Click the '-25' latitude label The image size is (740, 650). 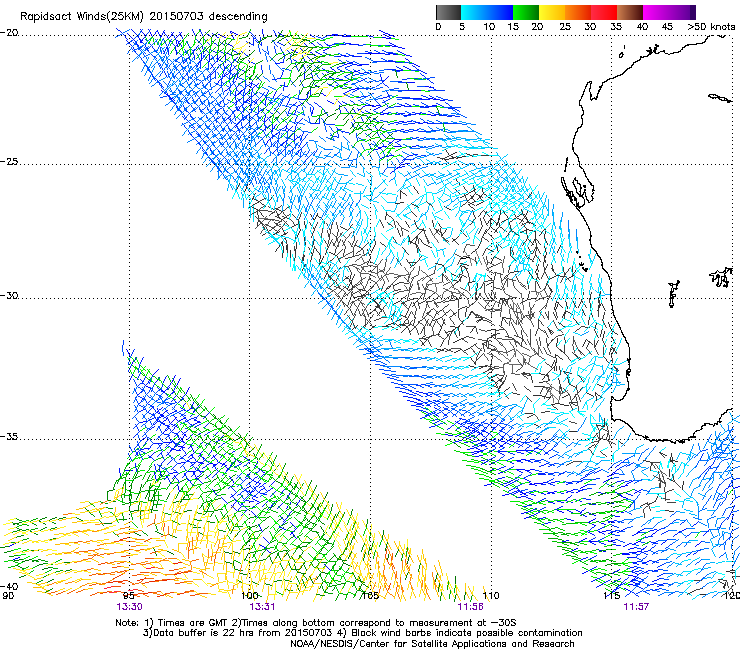(x=10, y=161)
